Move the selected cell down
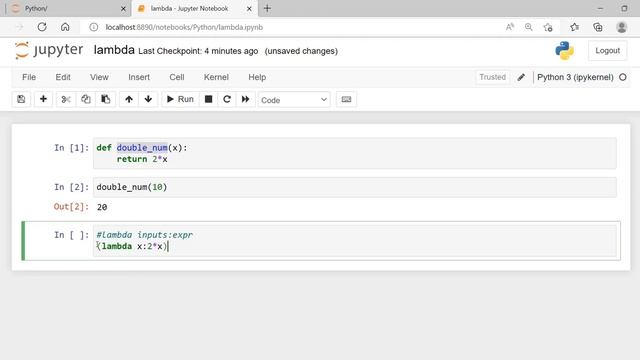 [x=149, y=99]
